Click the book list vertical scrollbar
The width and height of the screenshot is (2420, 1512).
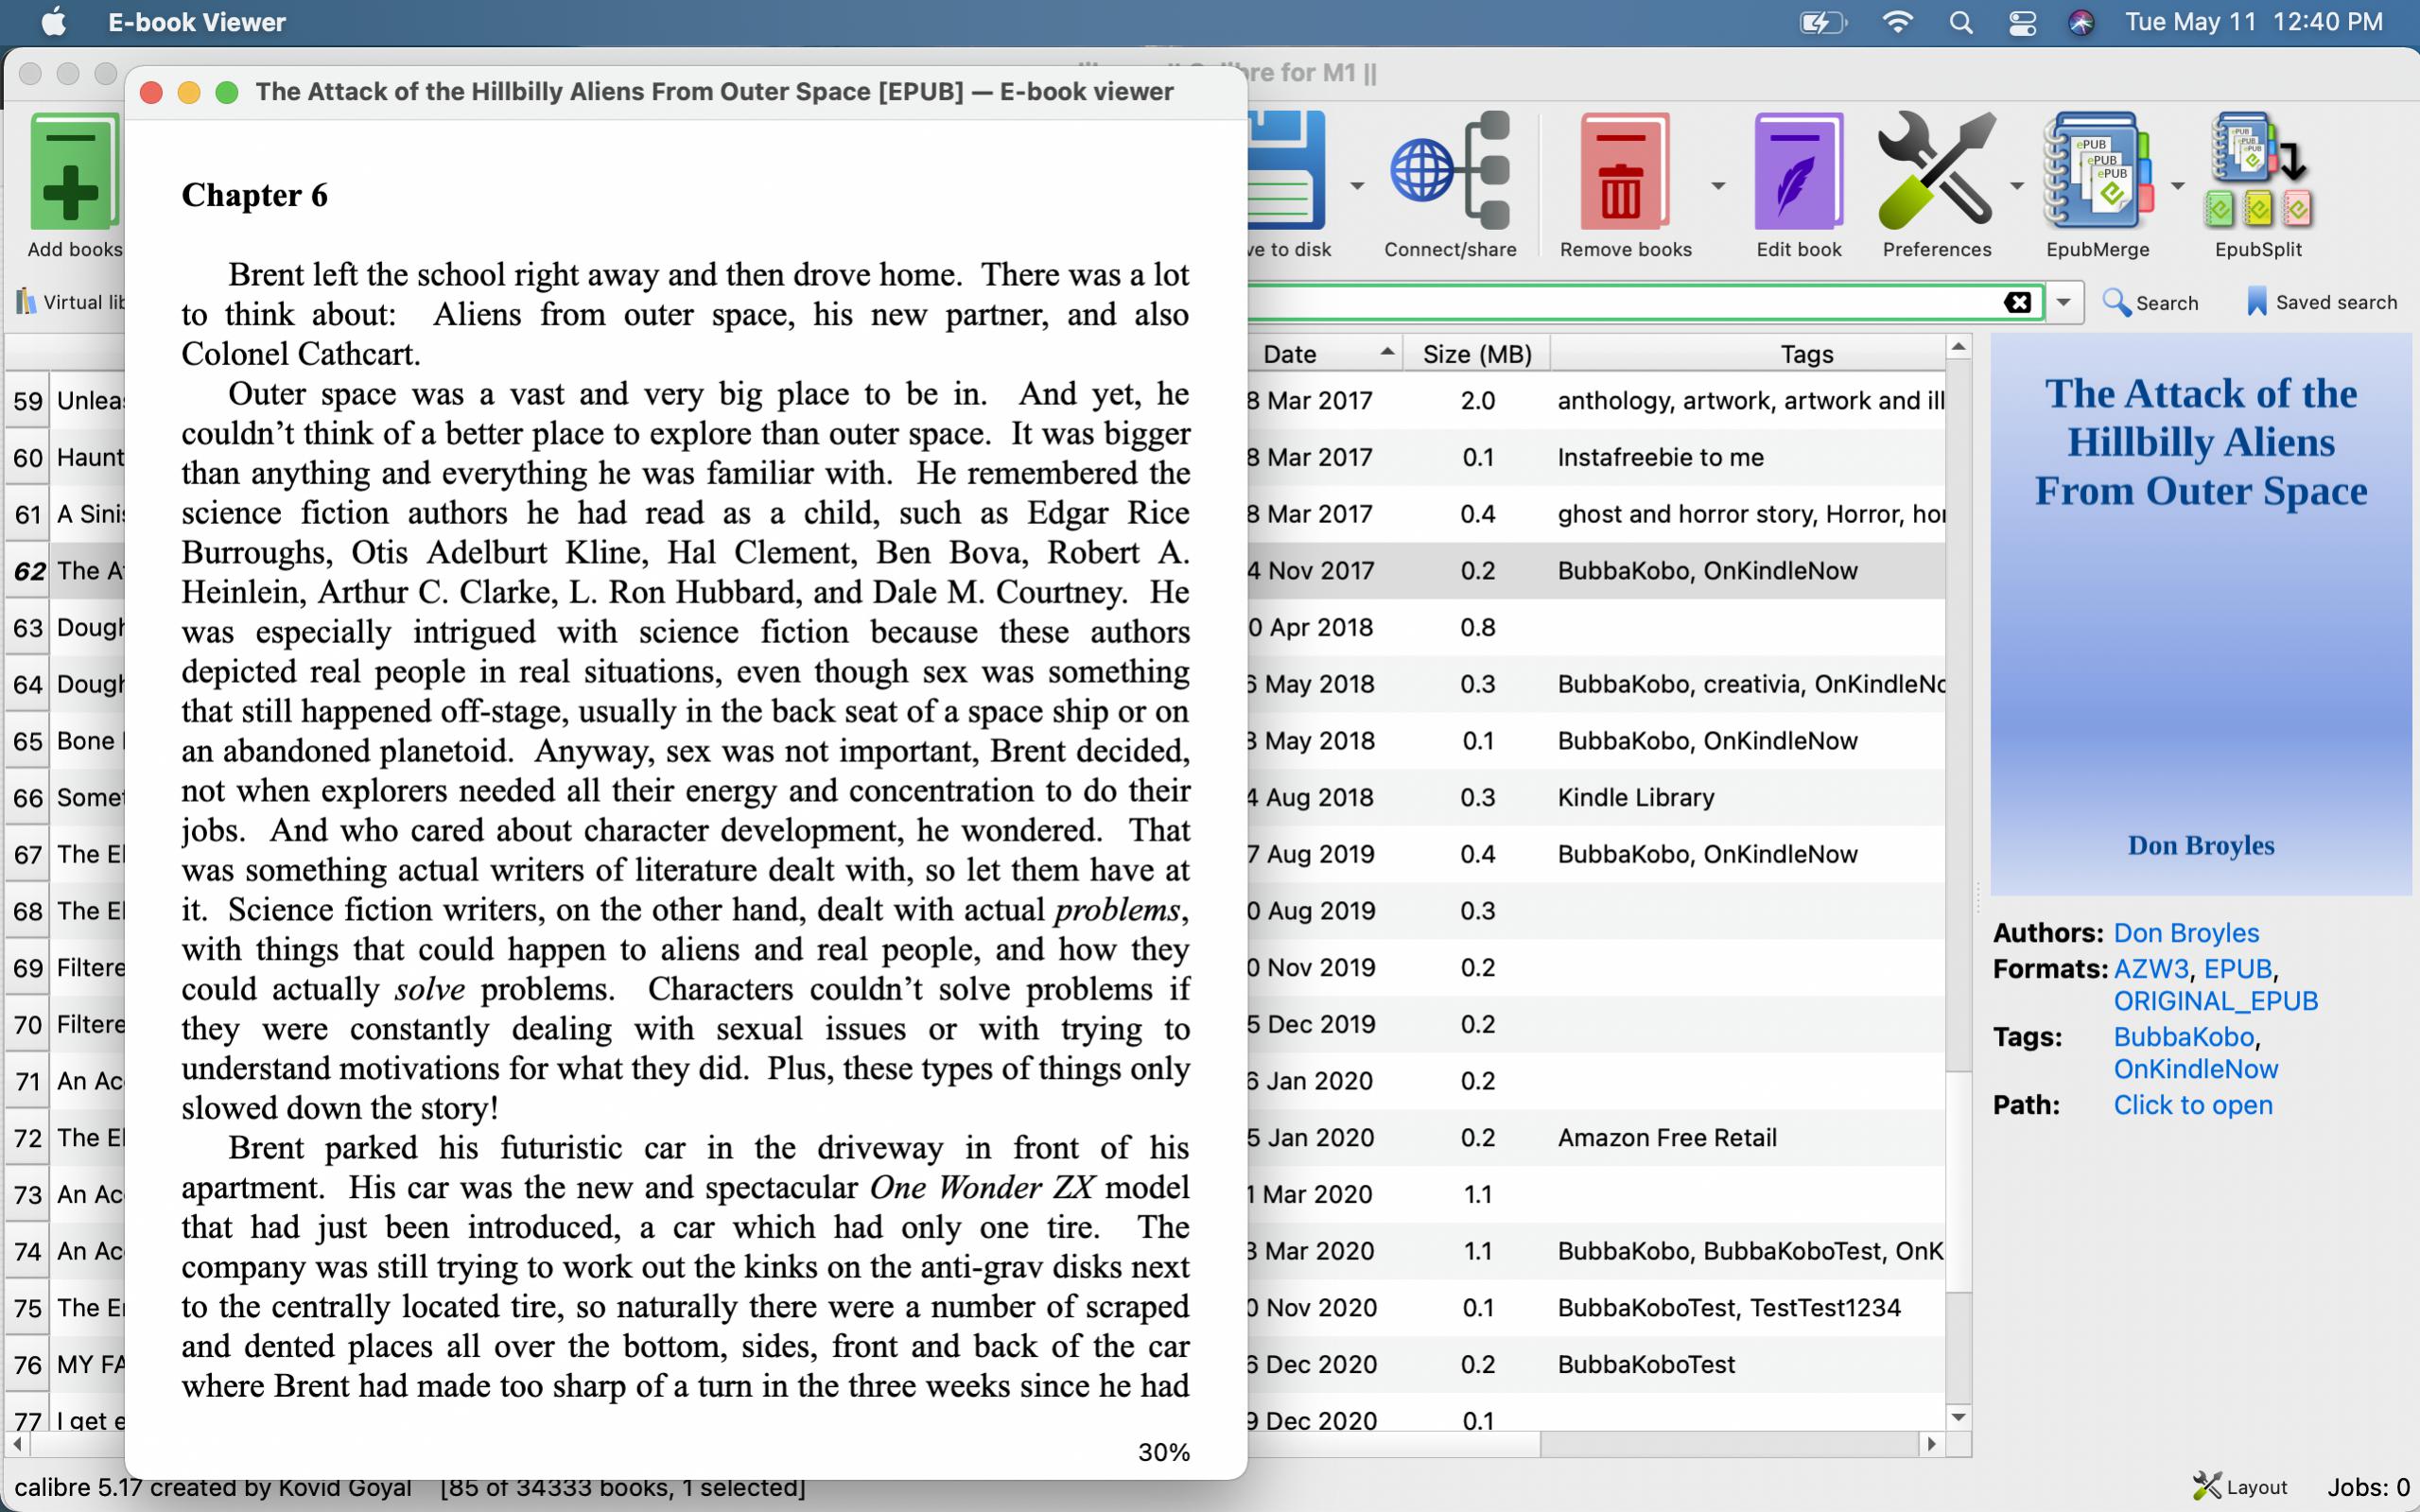1958,1180
